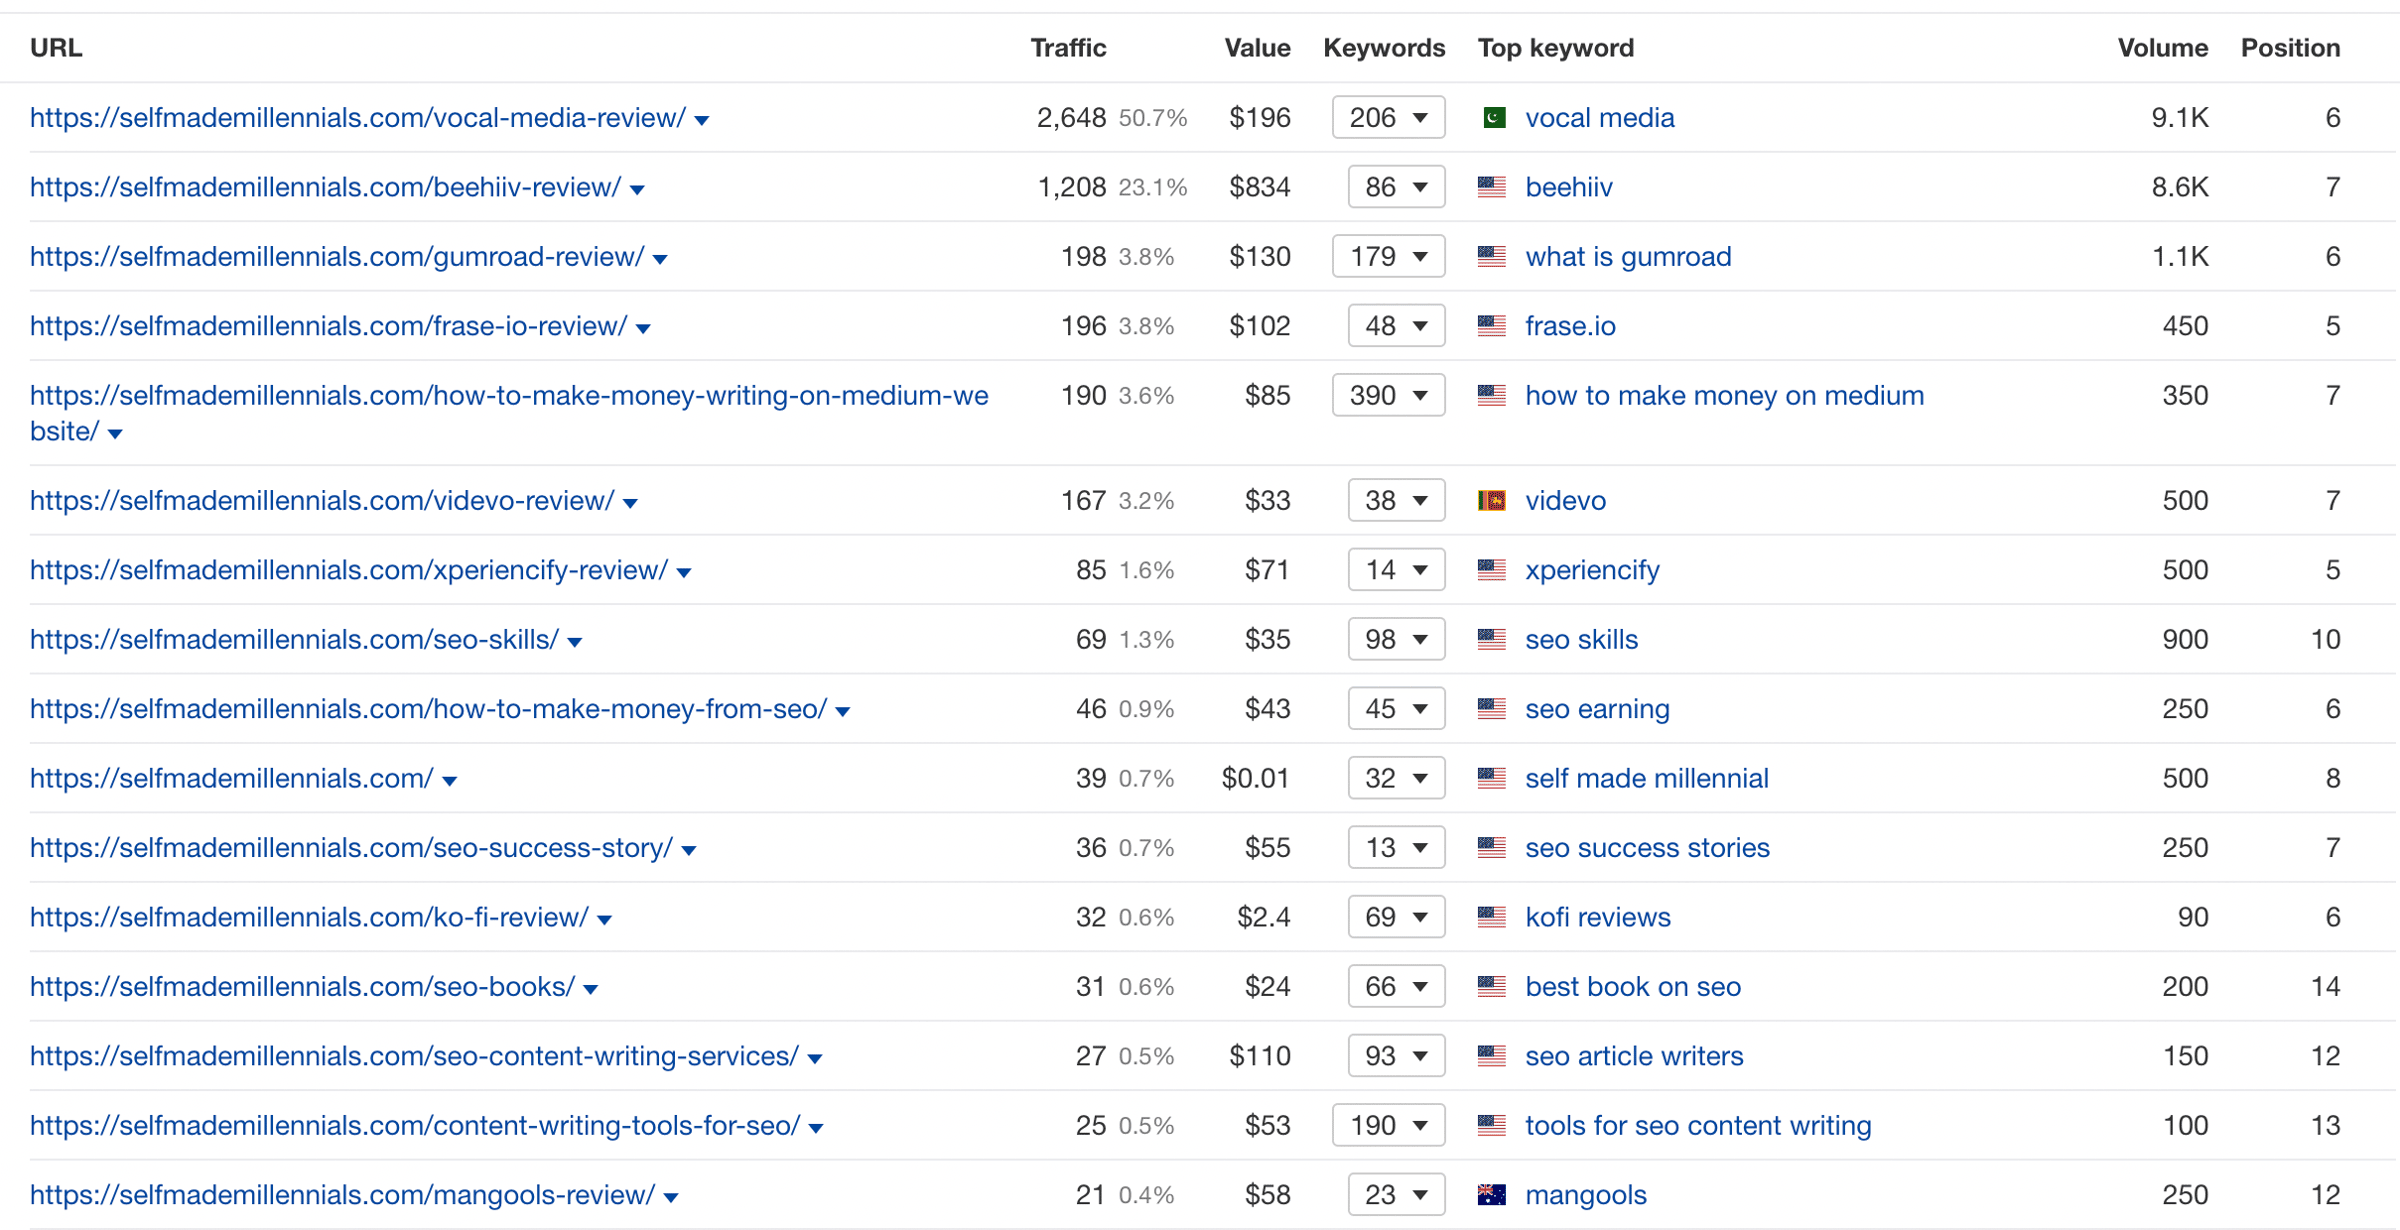Click the Australian flag beside mangools
Image resolution: width=2400 pixels, height=1230 pixels.
(1493, 1195)
